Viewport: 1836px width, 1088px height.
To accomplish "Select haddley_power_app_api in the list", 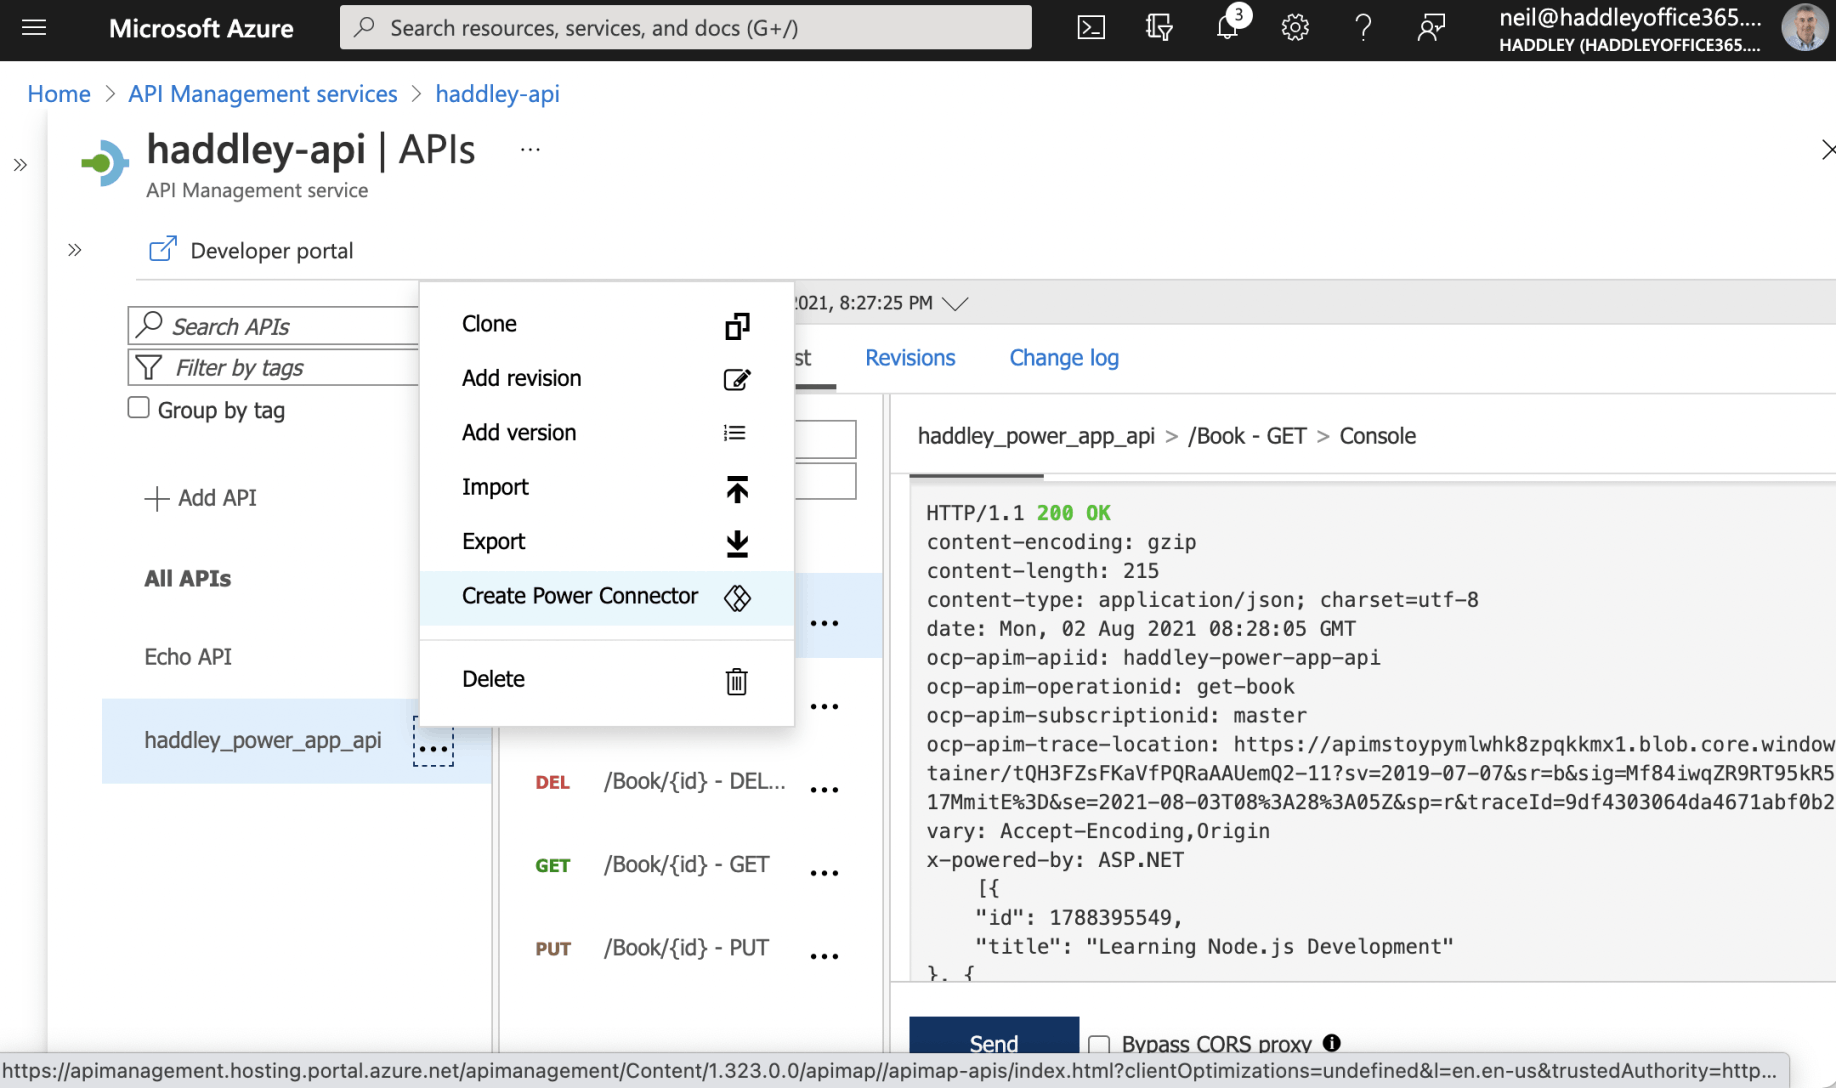I will click(x=263, y=740).
